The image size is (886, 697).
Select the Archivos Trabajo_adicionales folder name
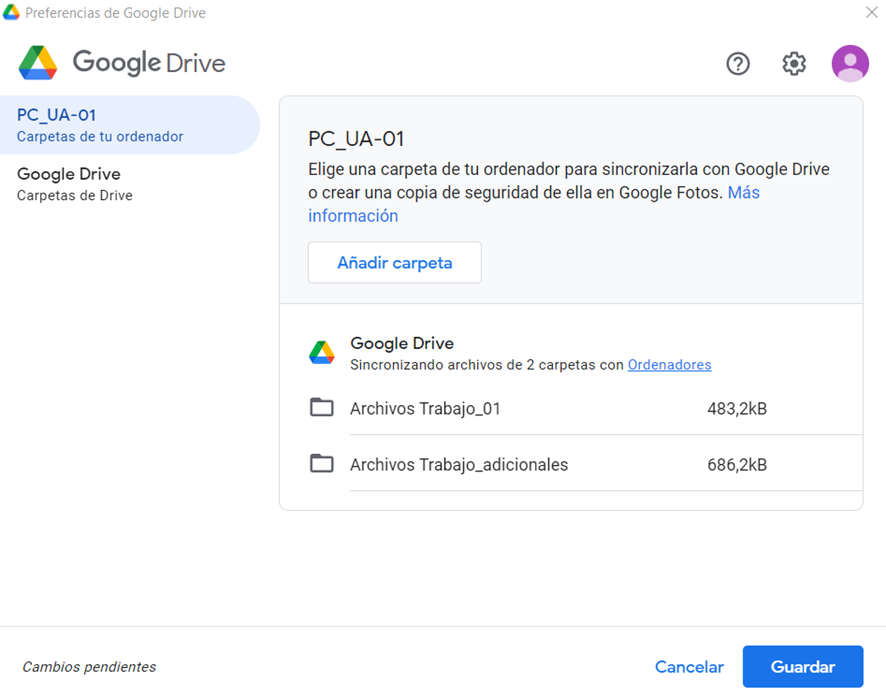click(459, 464)
